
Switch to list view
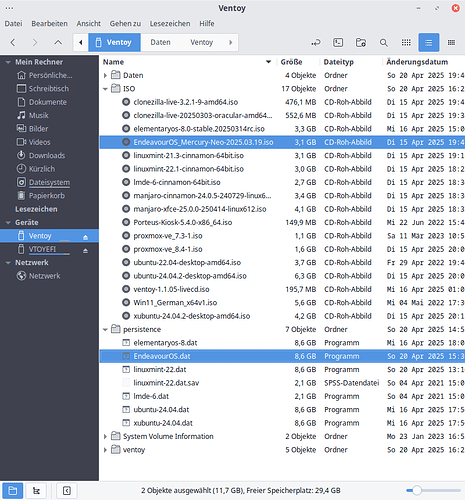point(429,42)
